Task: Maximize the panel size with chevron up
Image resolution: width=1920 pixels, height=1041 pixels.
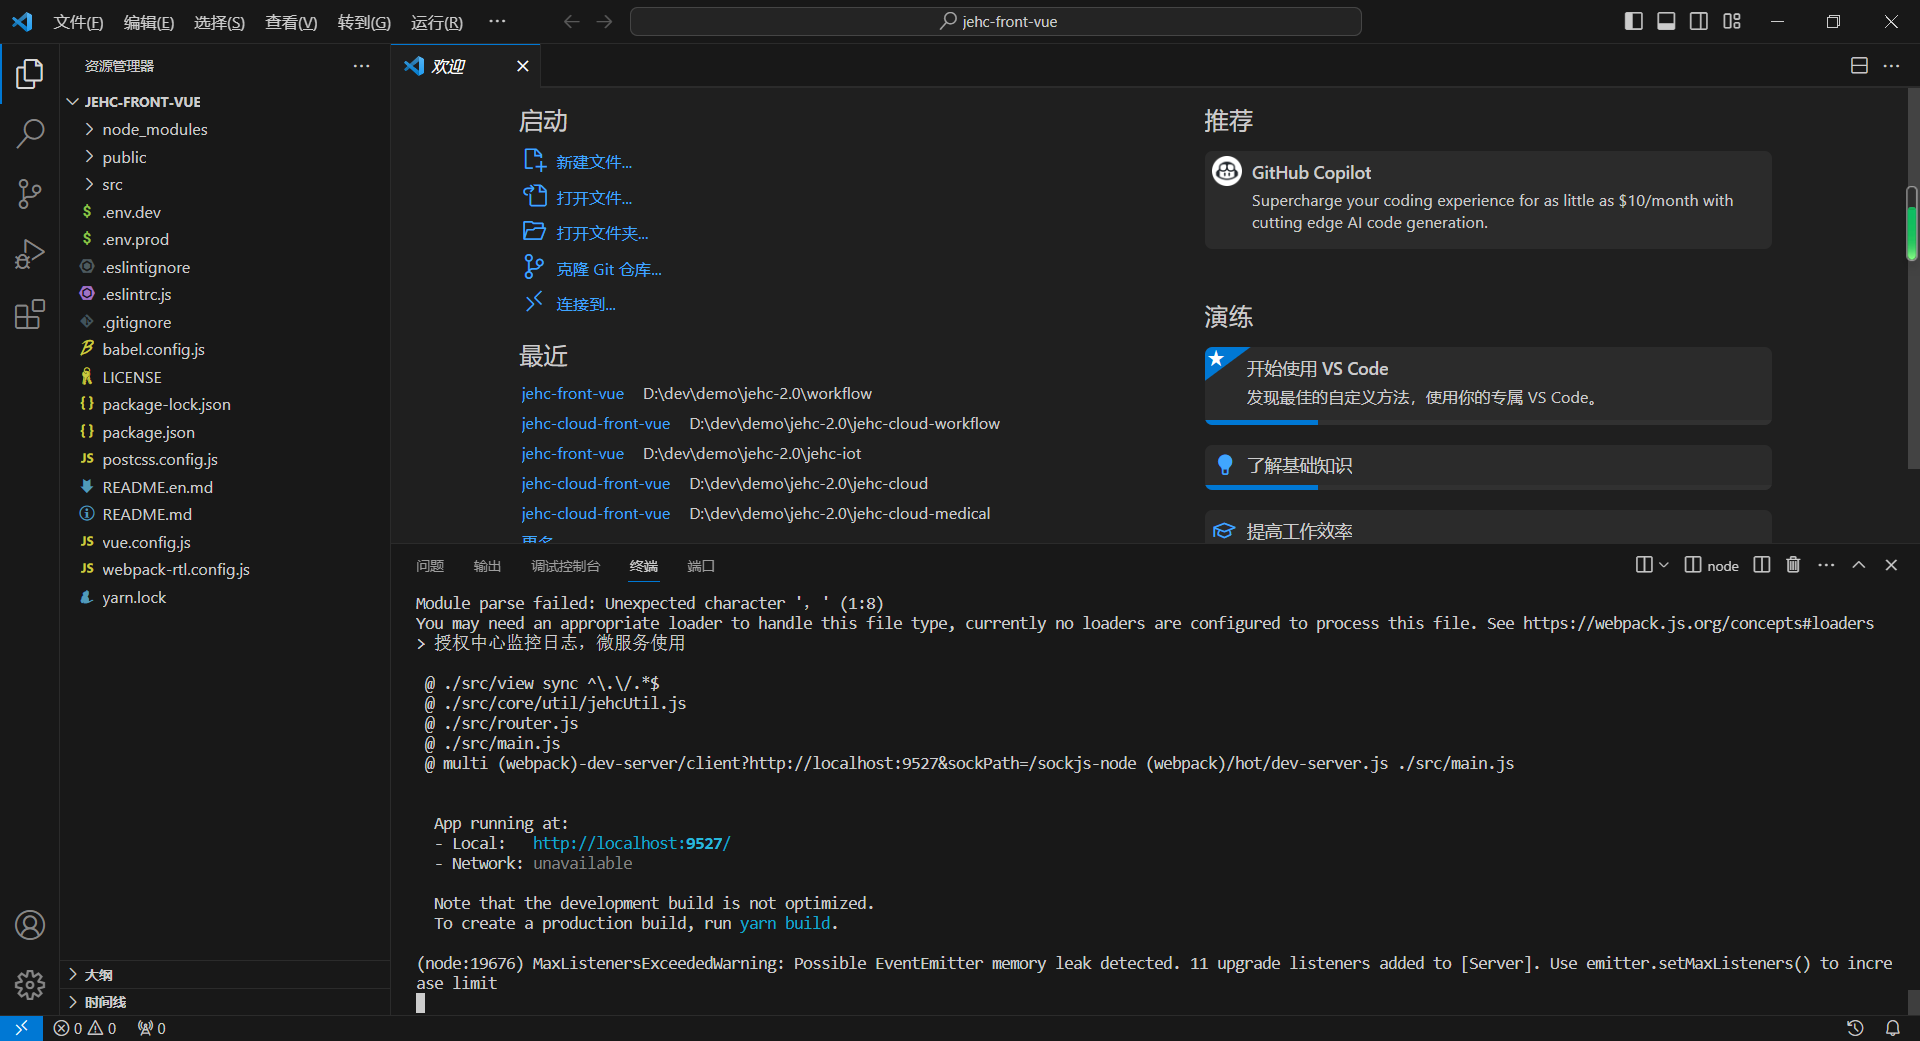Action: pyautogui.click(x=1859, y=565)
